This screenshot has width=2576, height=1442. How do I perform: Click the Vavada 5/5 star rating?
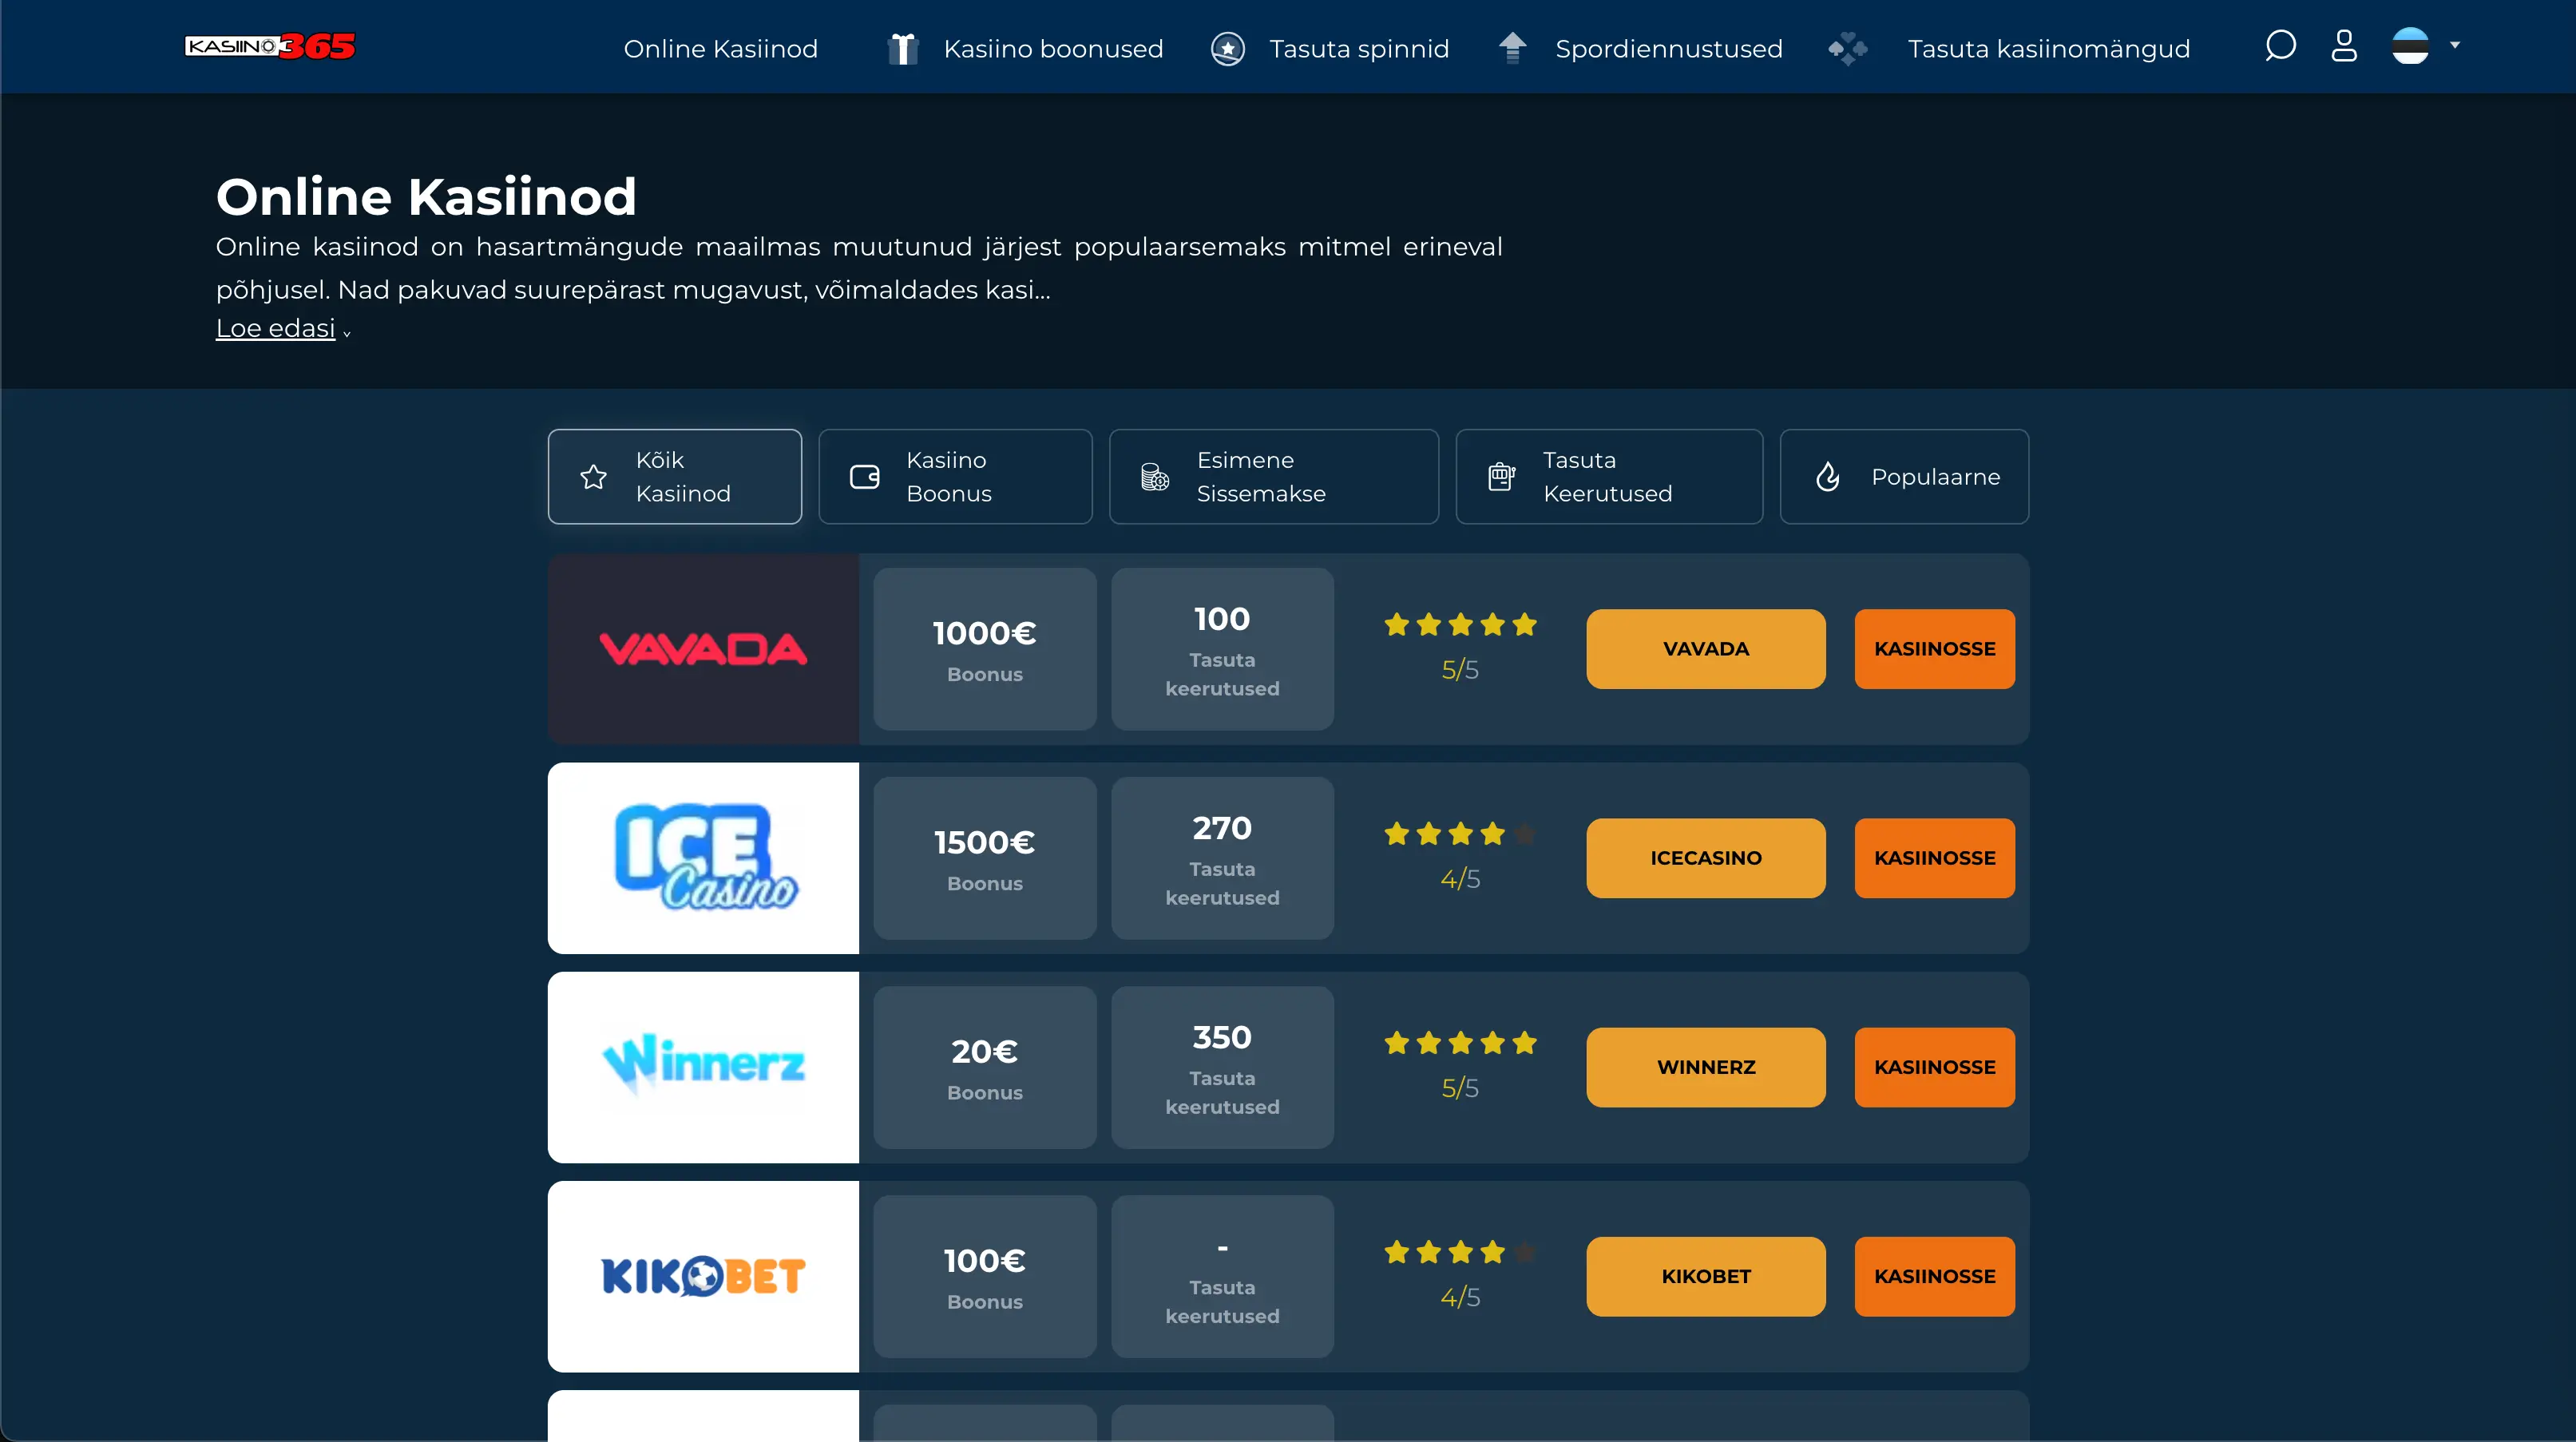(1460, 647)
